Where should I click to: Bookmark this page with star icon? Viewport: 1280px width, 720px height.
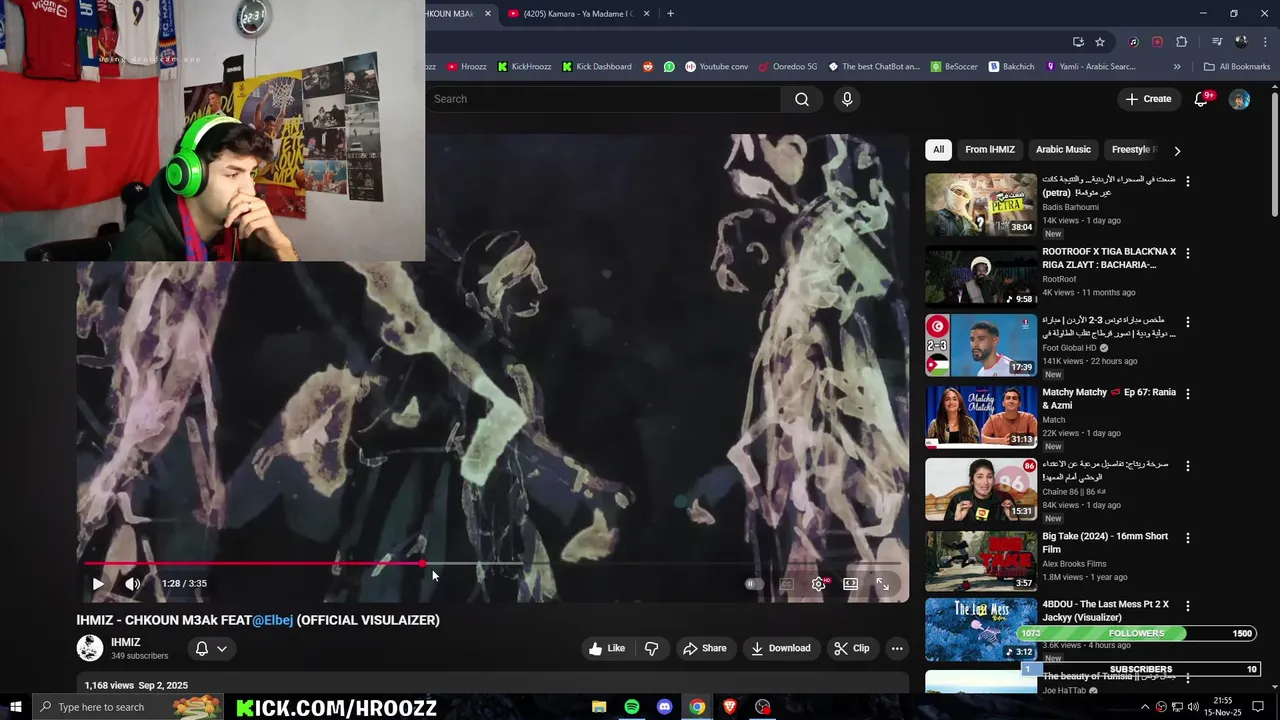pos(1100,42)
